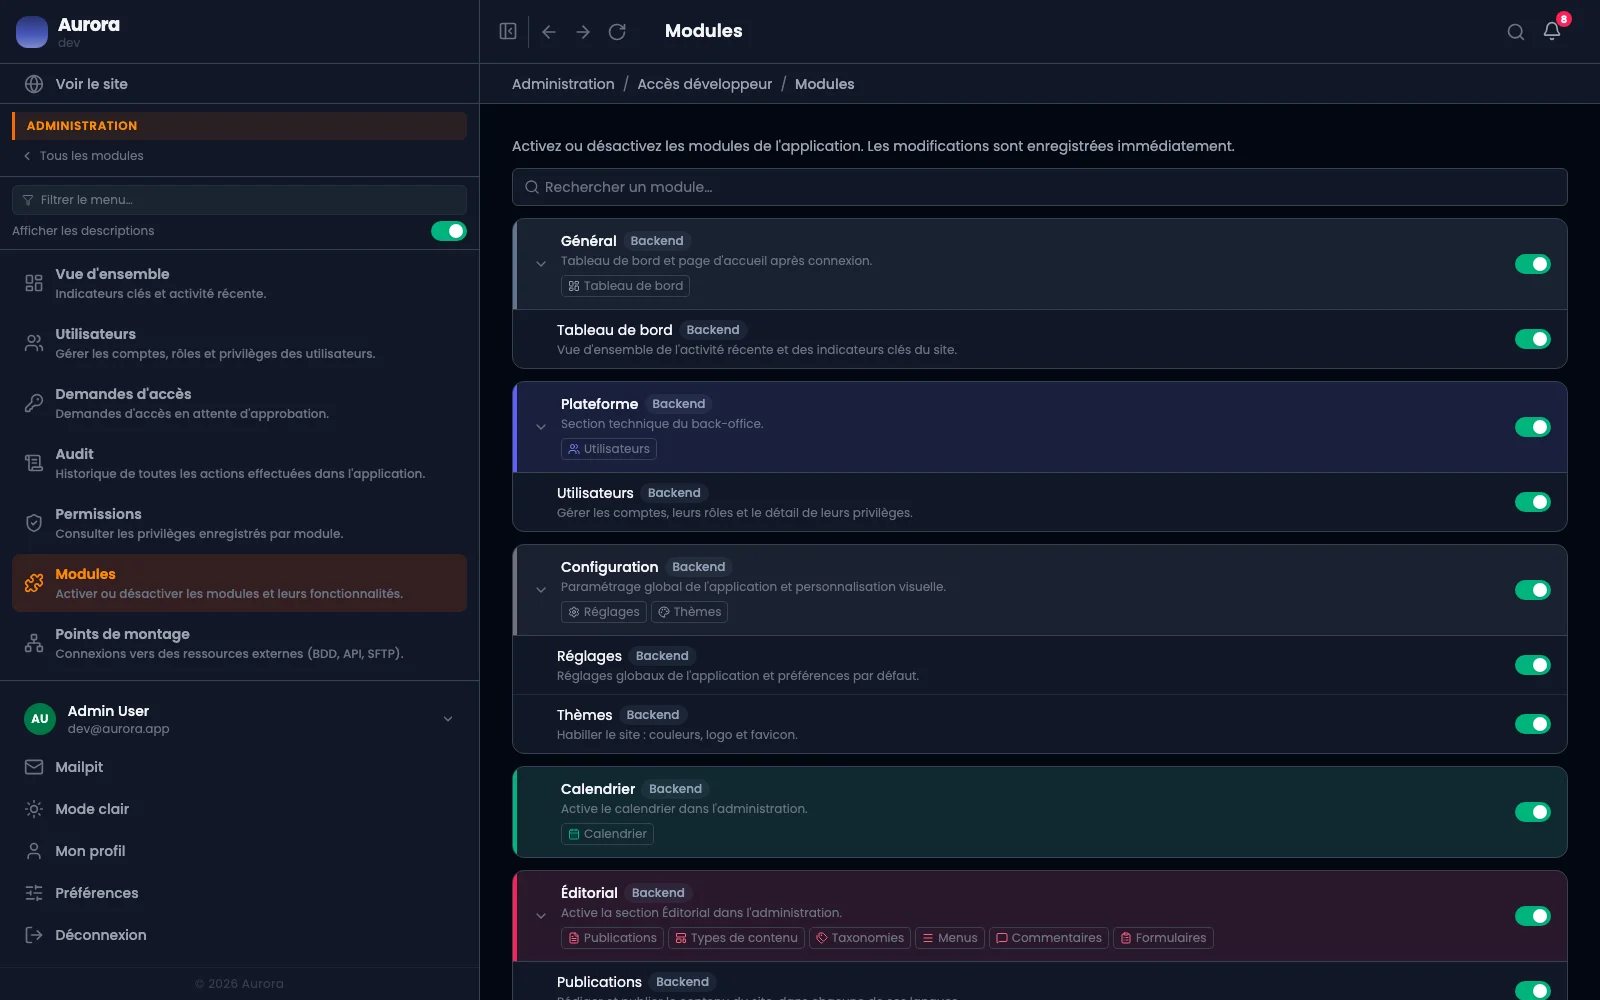1600x1000 pixels.
Task: Click the Publications tag under Éditorial
Action: point(612,938)
